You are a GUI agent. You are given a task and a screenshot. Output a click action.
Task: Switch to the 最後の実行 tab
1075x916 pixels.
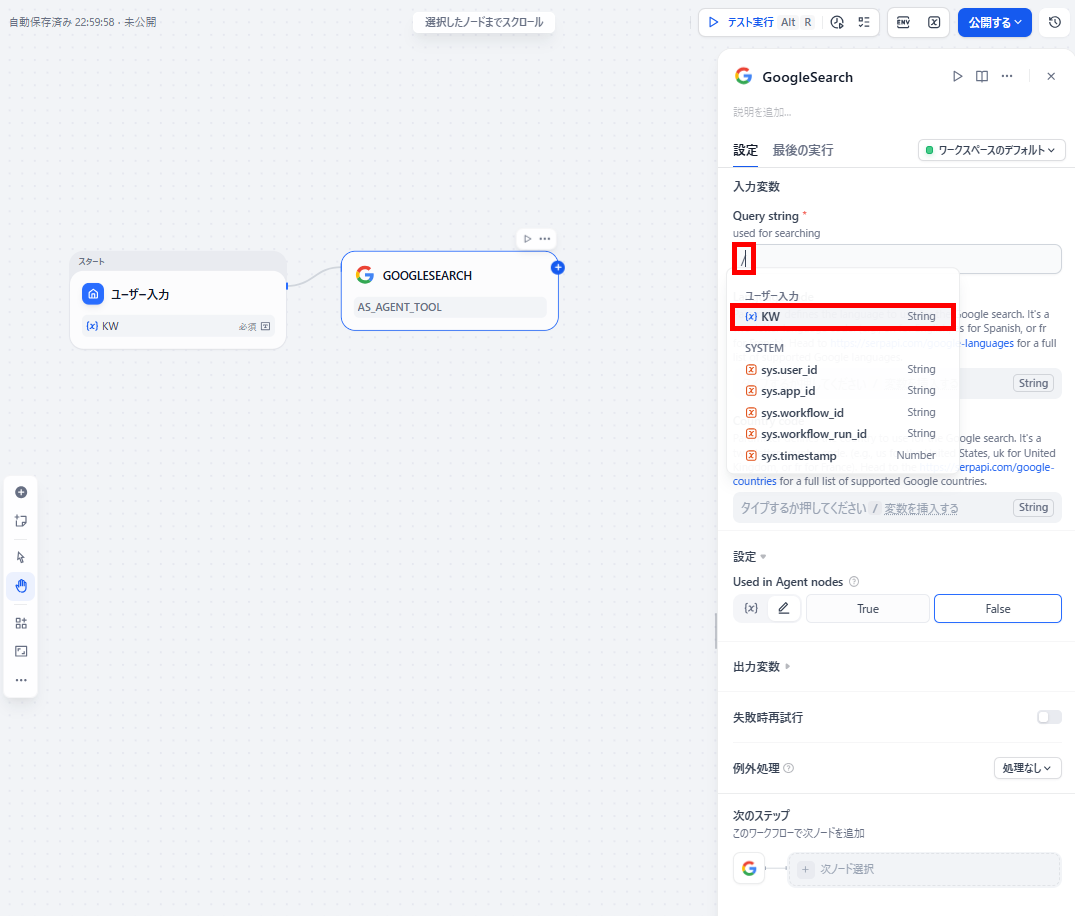click(x=803, y=150)
